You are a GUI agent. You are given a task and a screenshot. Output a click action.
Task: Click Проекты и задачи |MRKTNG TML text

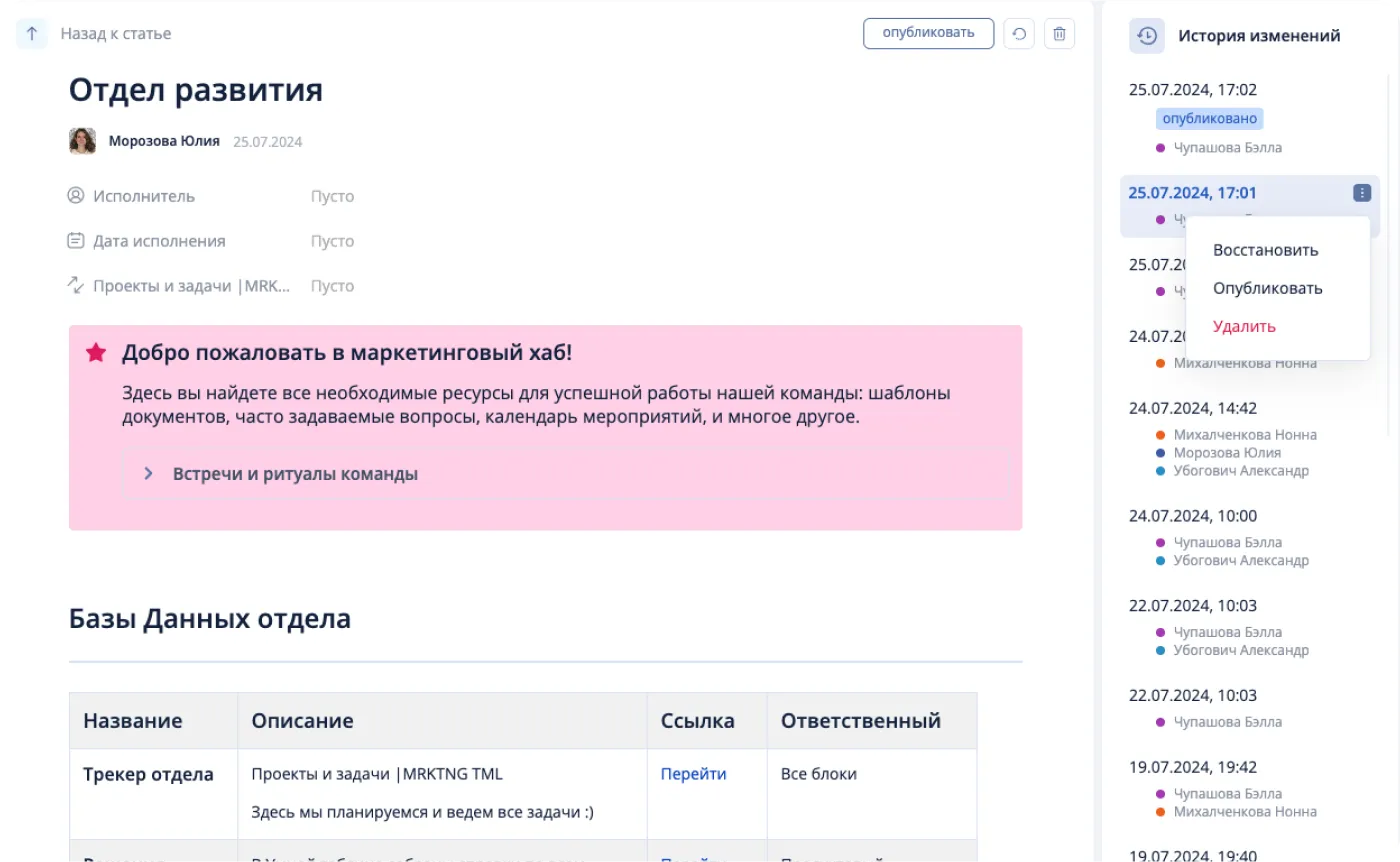377,774
